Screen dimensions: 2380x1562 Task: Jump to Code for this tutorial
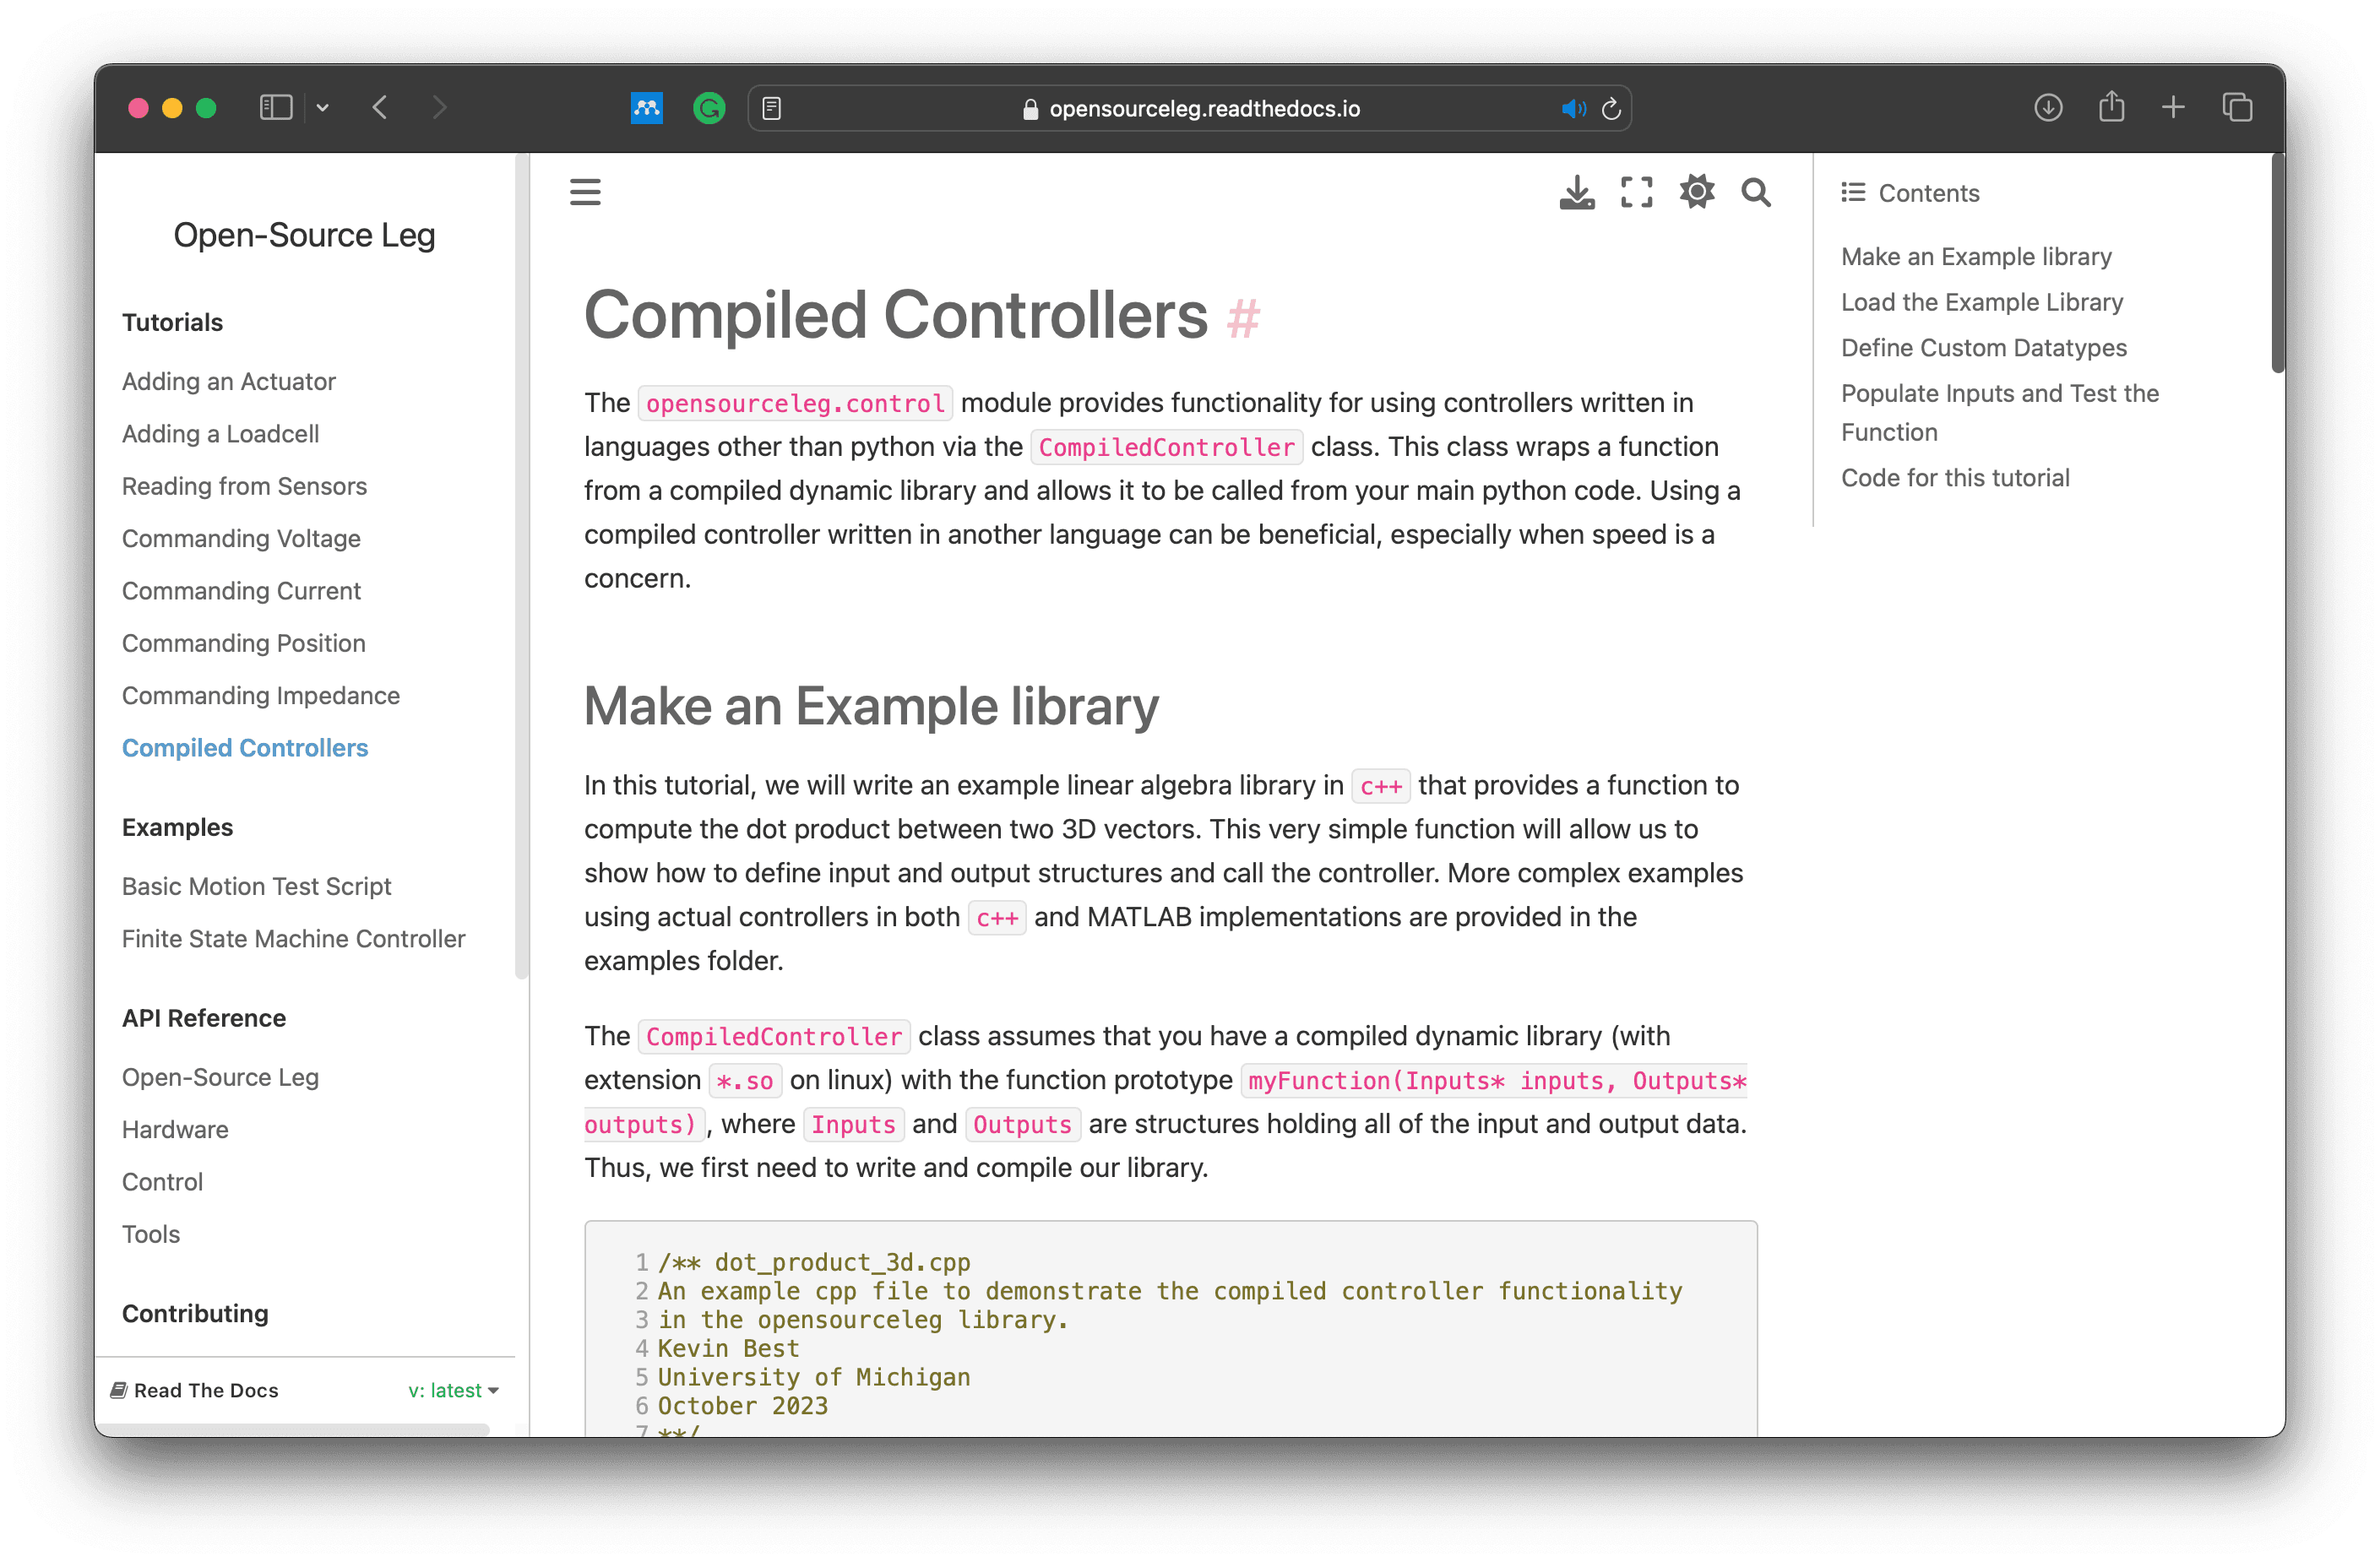[x=1955, y=478]
